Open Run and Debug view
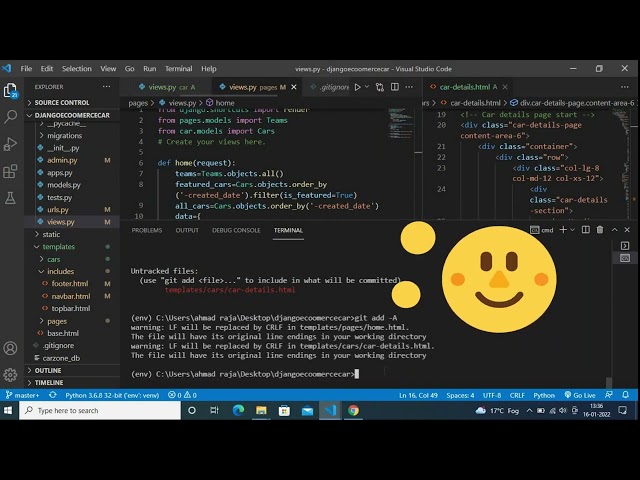Image resolution: width=640 pixels, height=480 pixels. [10, 144]
